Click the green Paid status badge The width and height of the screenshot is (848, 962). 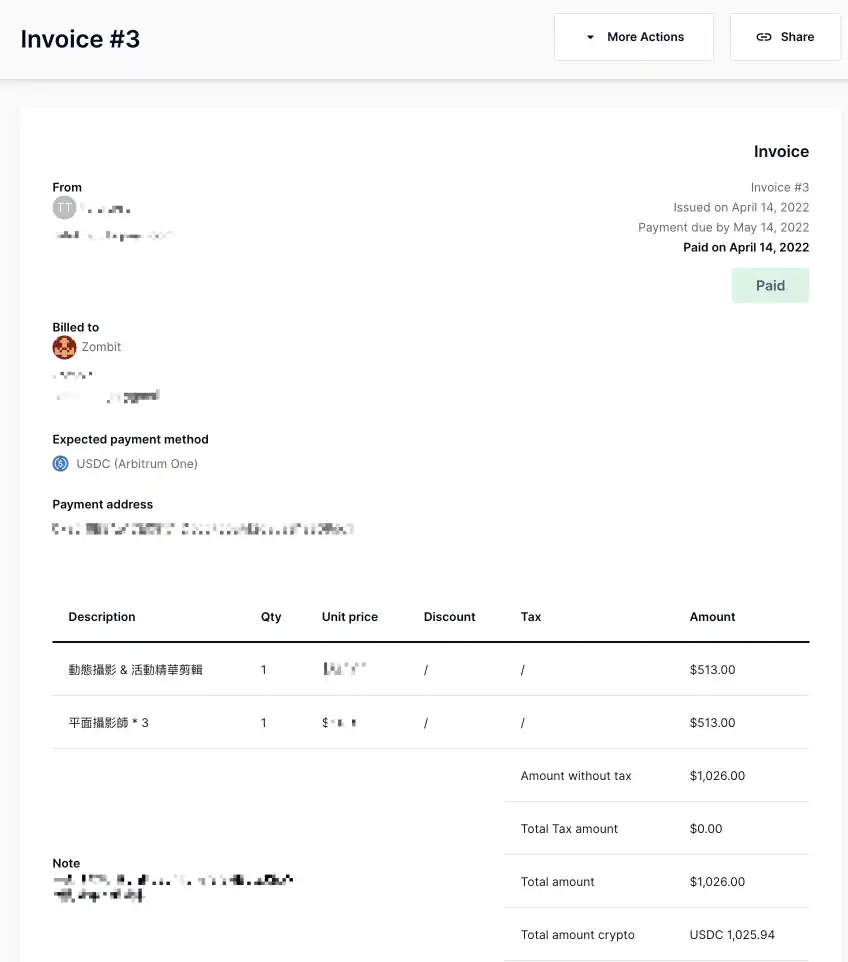click(x=770, y=285)
